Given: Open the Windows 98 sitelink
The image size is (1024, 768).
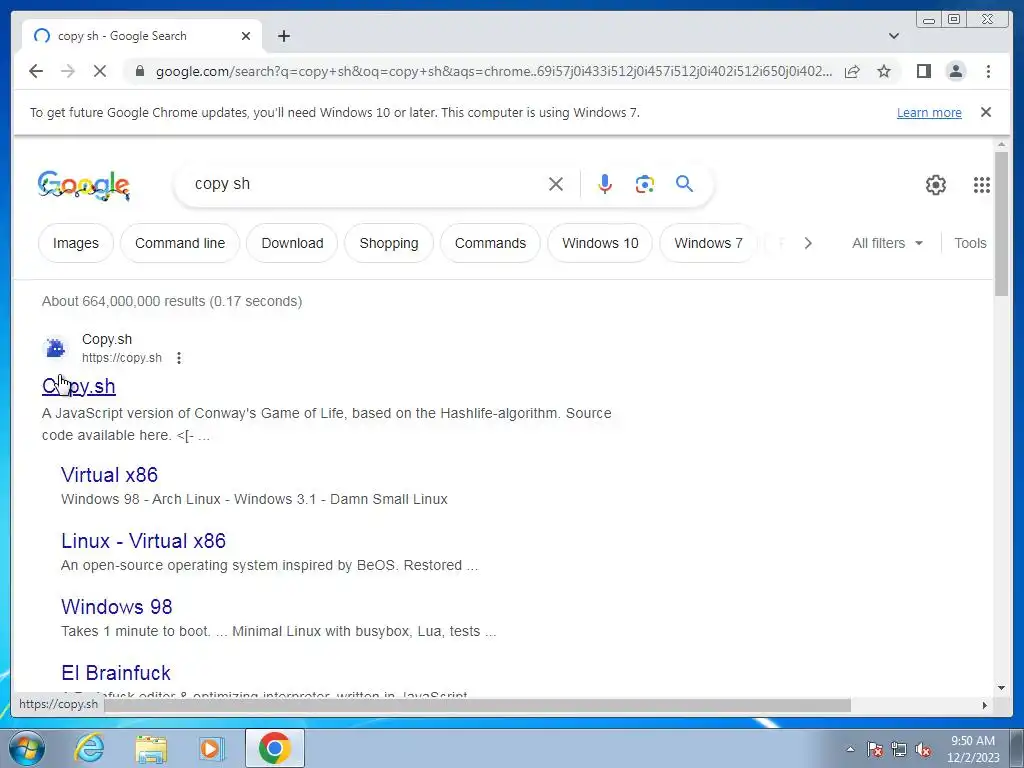Looking at the screenshot, I should 116,607.
